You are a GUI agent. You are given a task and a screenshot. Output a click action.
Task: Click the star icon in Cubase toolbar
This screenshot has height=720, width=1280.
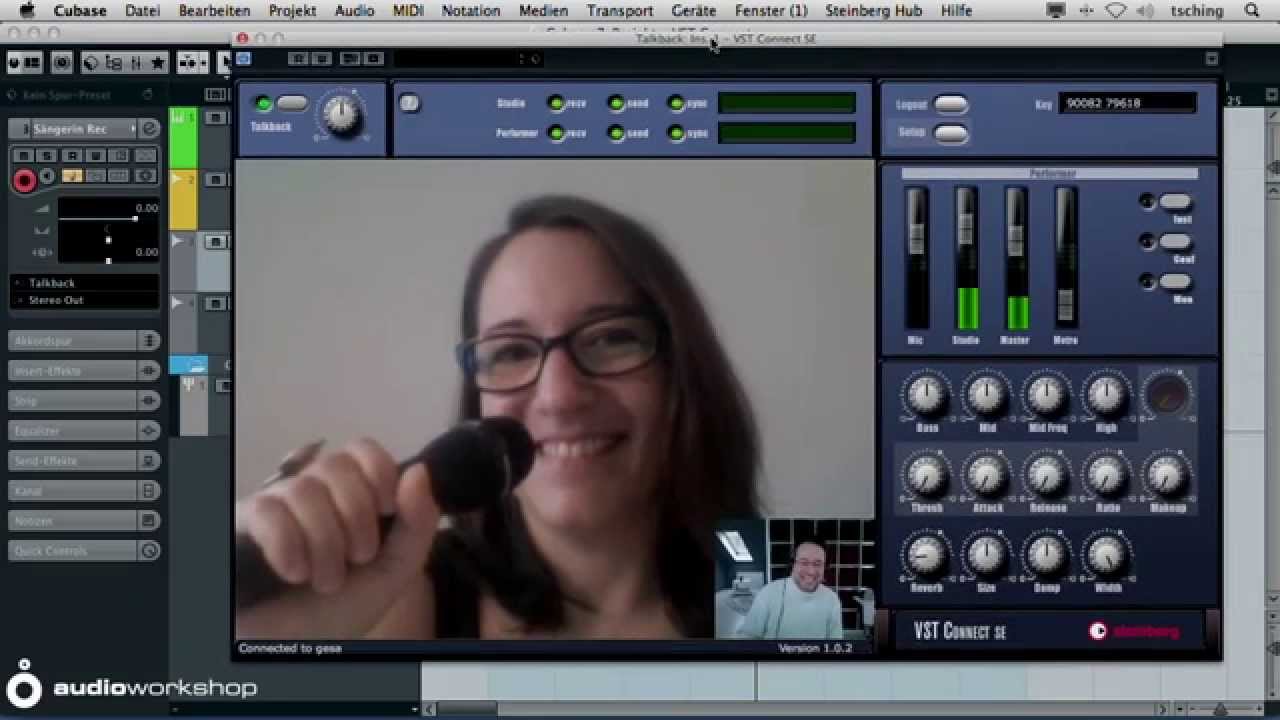coord(157,63)
